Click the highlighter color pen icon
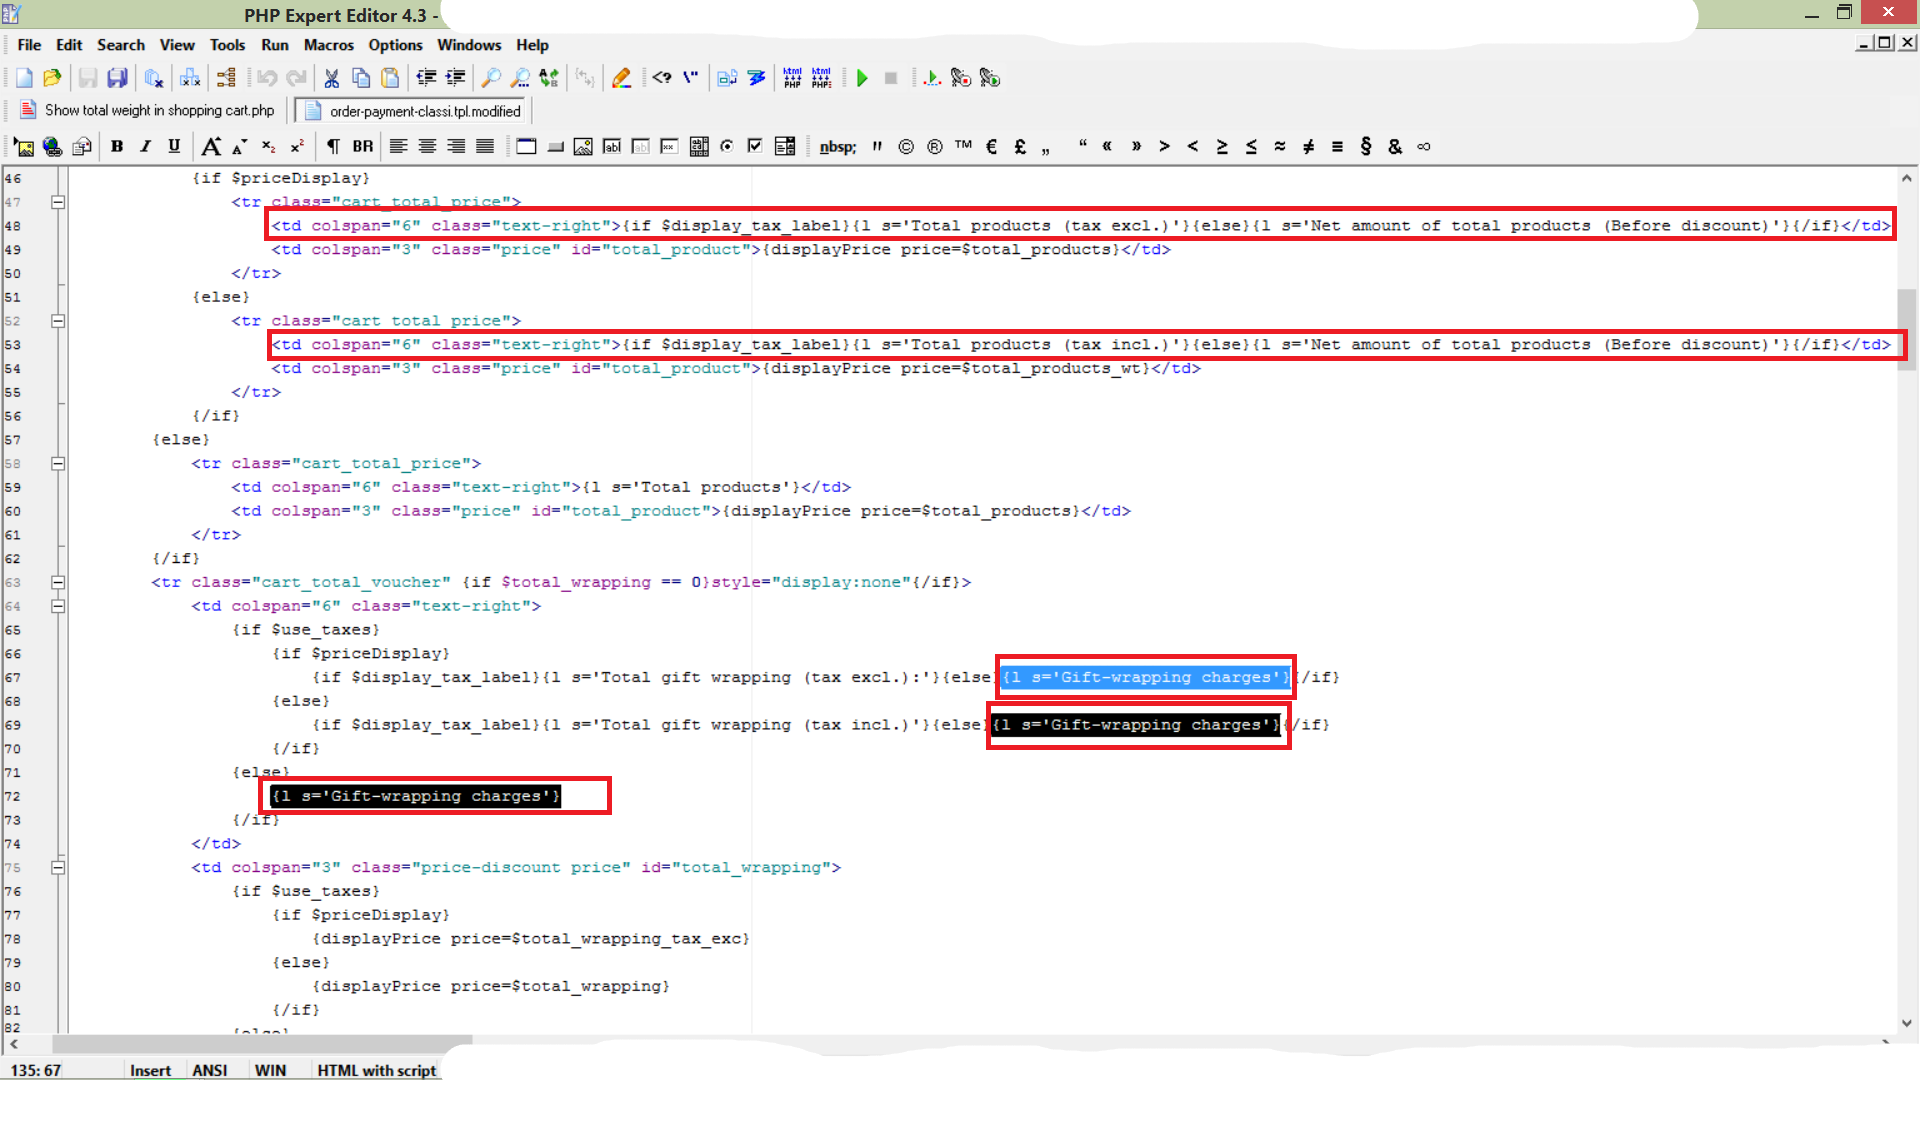The width and height of the screenshot is (1920, 1125). coord(621,78)
